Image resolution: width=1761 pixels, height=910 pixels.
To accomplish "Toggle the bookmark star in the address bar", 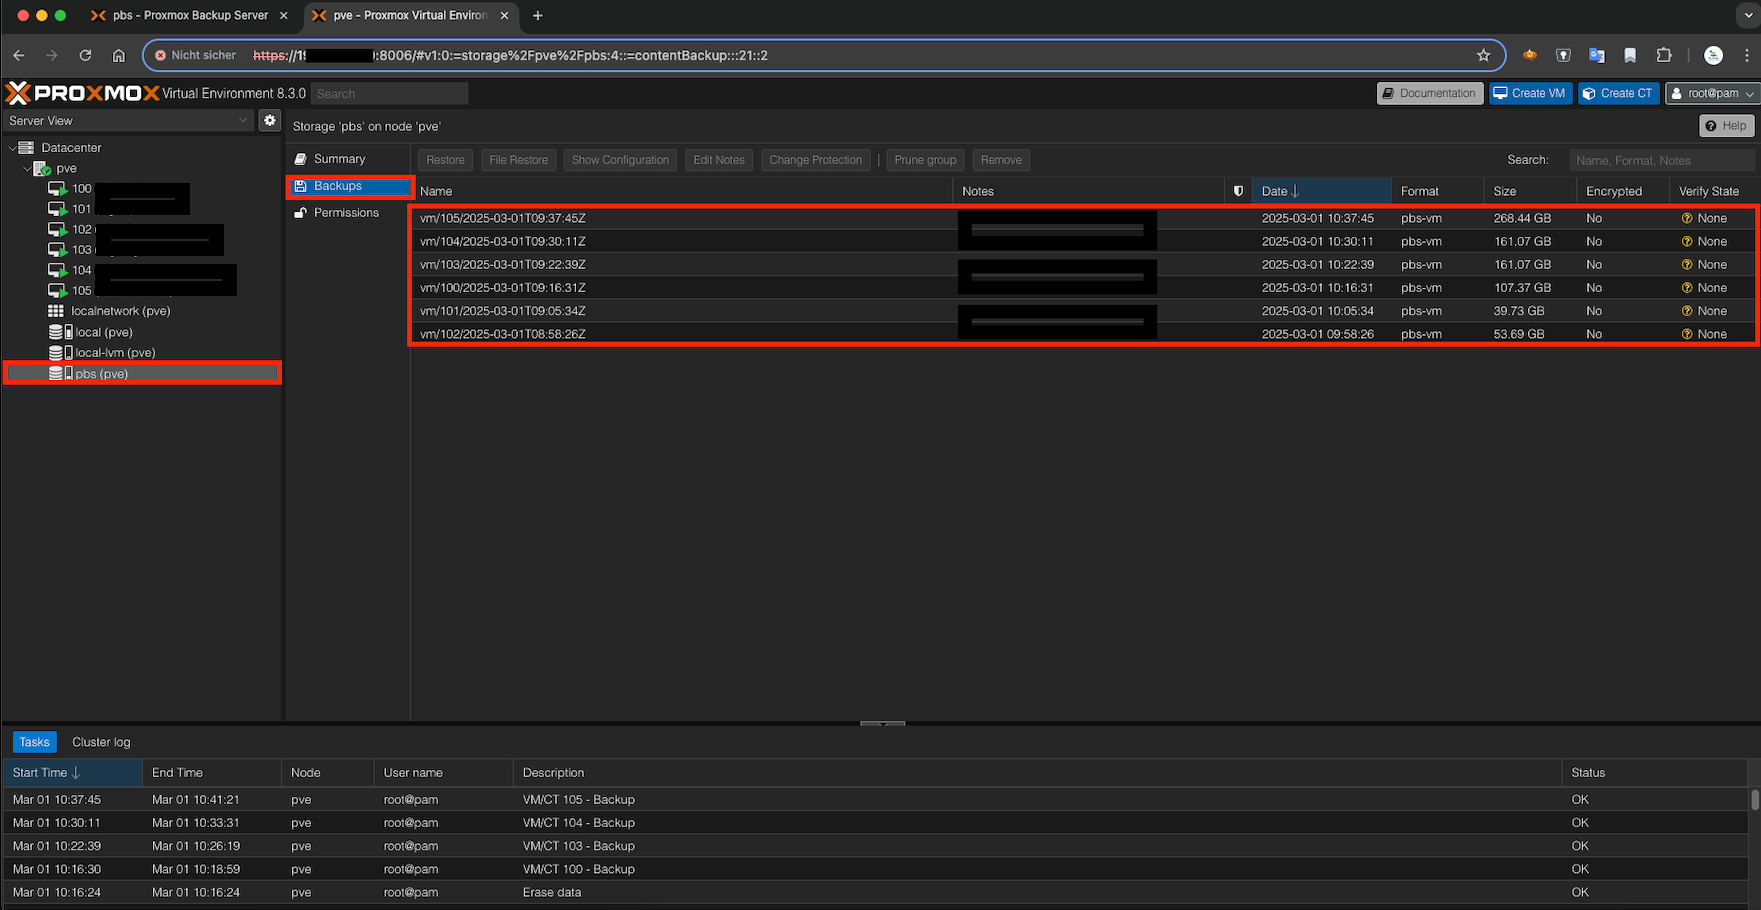I will (x=1484, y=55).
